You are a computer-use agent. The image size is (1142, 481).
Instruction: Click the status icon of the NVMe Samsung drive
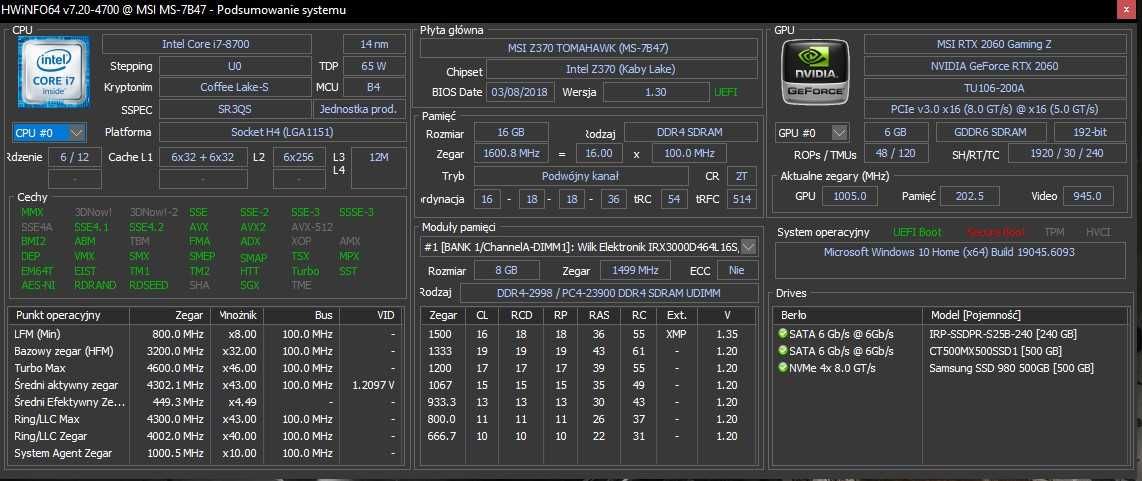coord(783,368)
